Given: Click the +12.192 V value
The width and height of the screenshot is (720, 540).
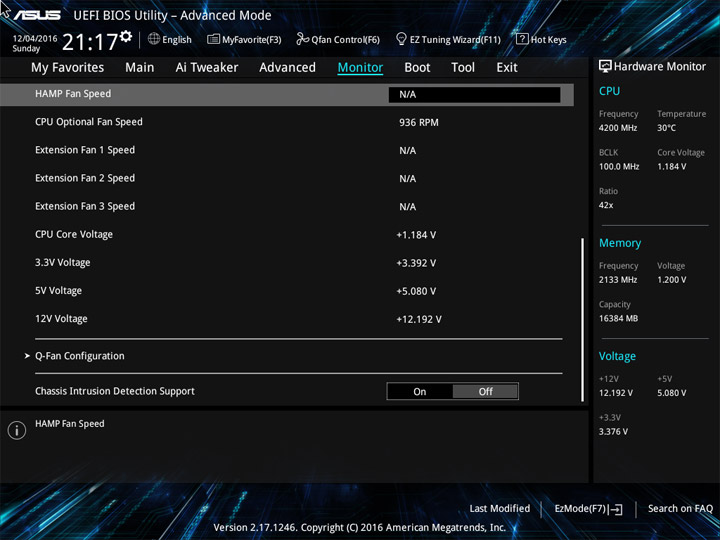Looking at the screenshot, I should coord(419,319).
